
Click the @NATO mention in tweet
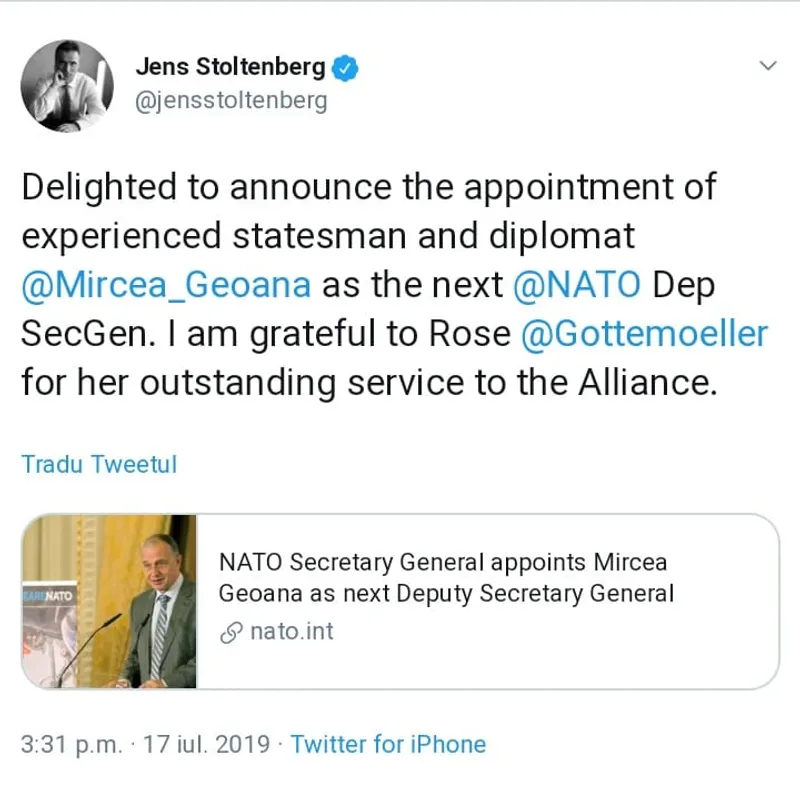576,284
